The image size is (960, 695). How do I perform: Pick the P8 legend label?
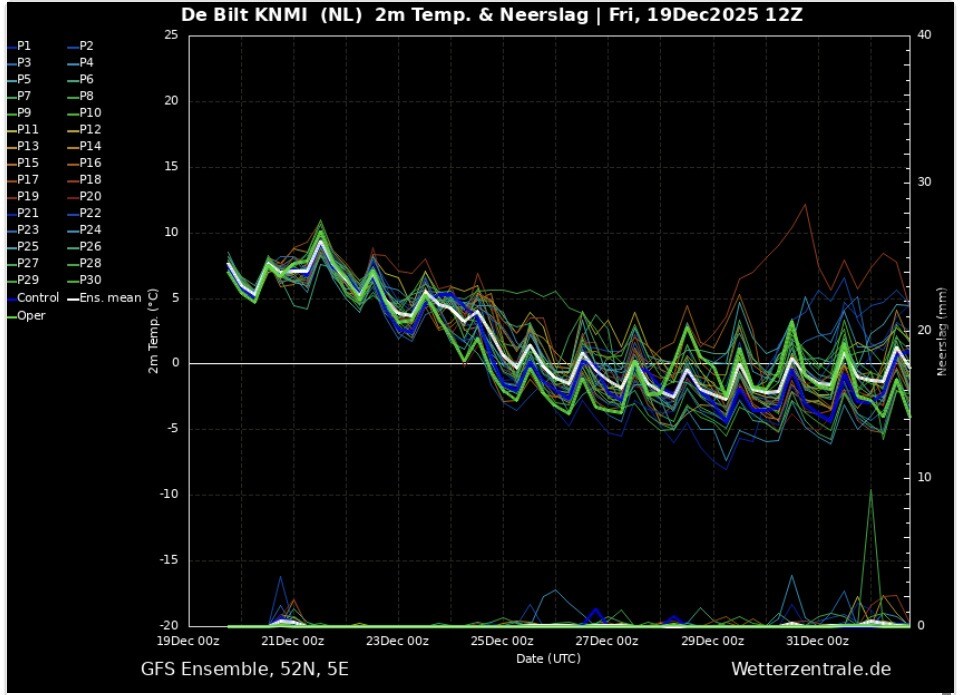[82, 96]
